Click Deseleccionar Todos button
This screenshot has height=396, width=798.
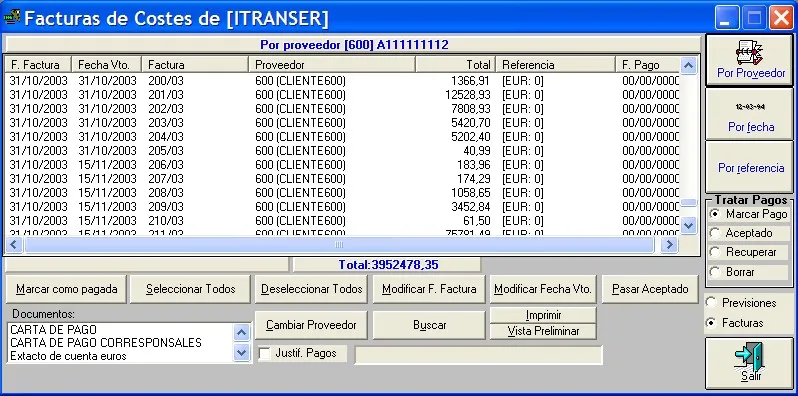point(311,289)
